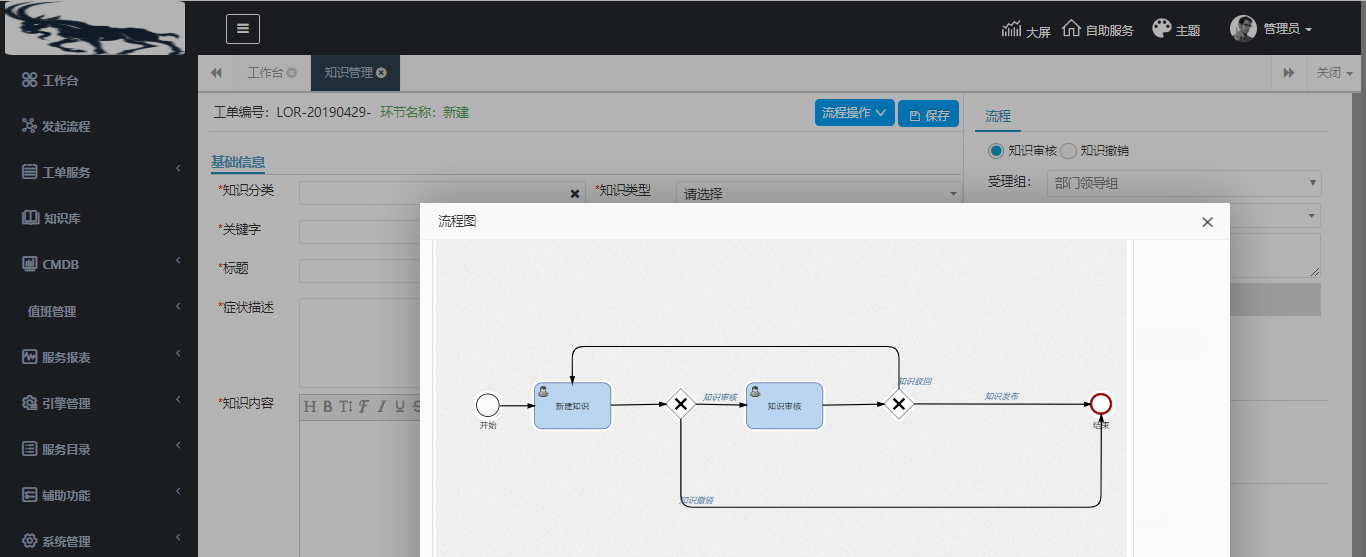The width and height of the screenshot is (1366, 557).
Task: Click the hamburger menu toggle icon
Action: [x=242, y=29]
